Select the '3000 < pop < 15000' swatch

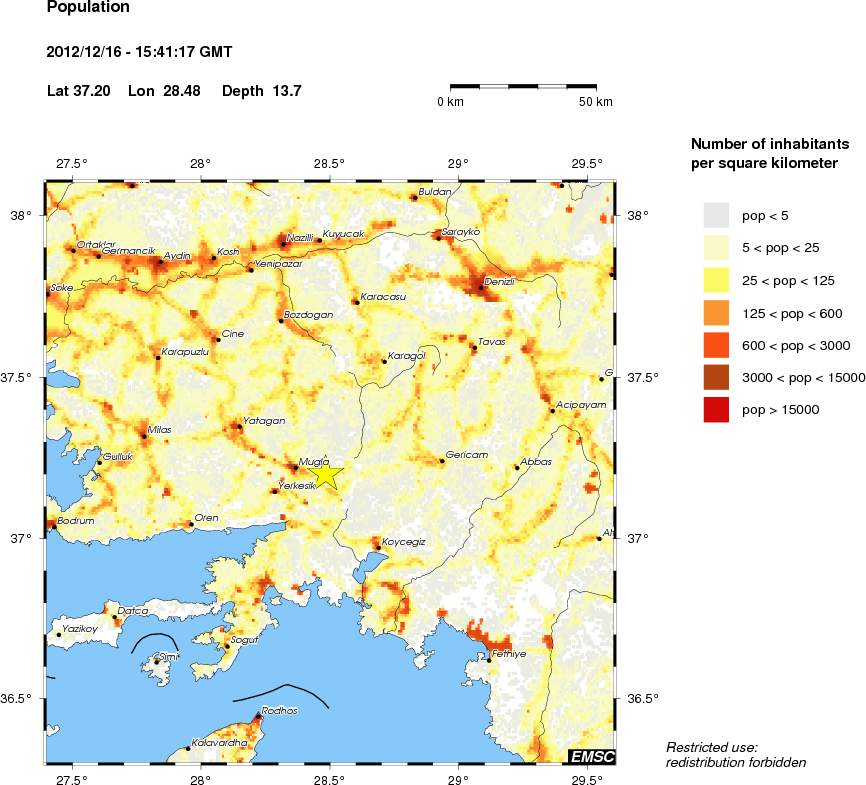coord(716,377)
